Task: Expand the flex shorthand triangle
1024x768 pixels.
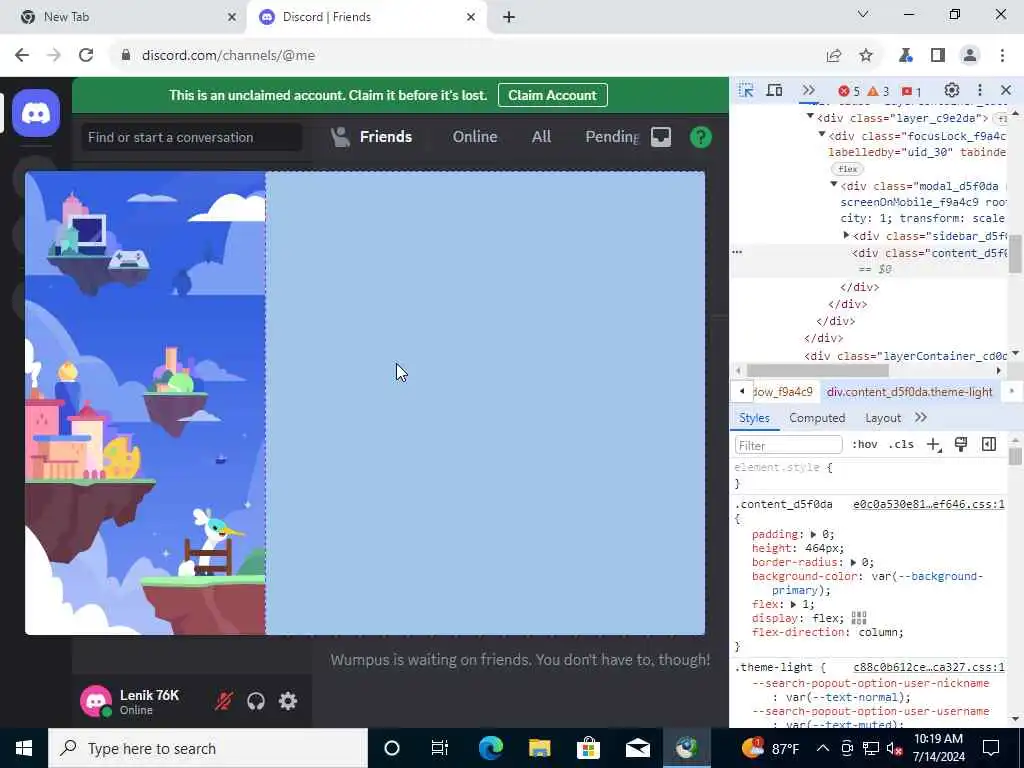Action: [793, 605]
